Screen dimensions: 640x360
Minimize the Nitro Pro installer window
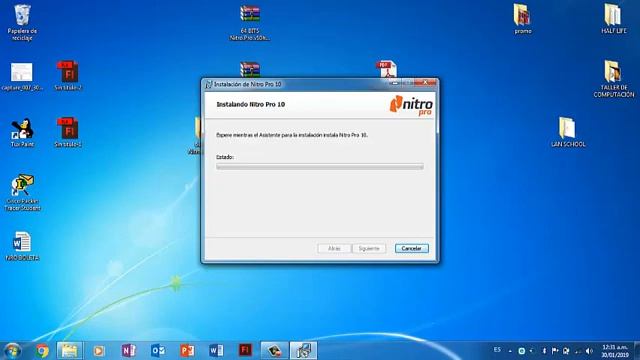pyautogui.click(x=394, y=83)
